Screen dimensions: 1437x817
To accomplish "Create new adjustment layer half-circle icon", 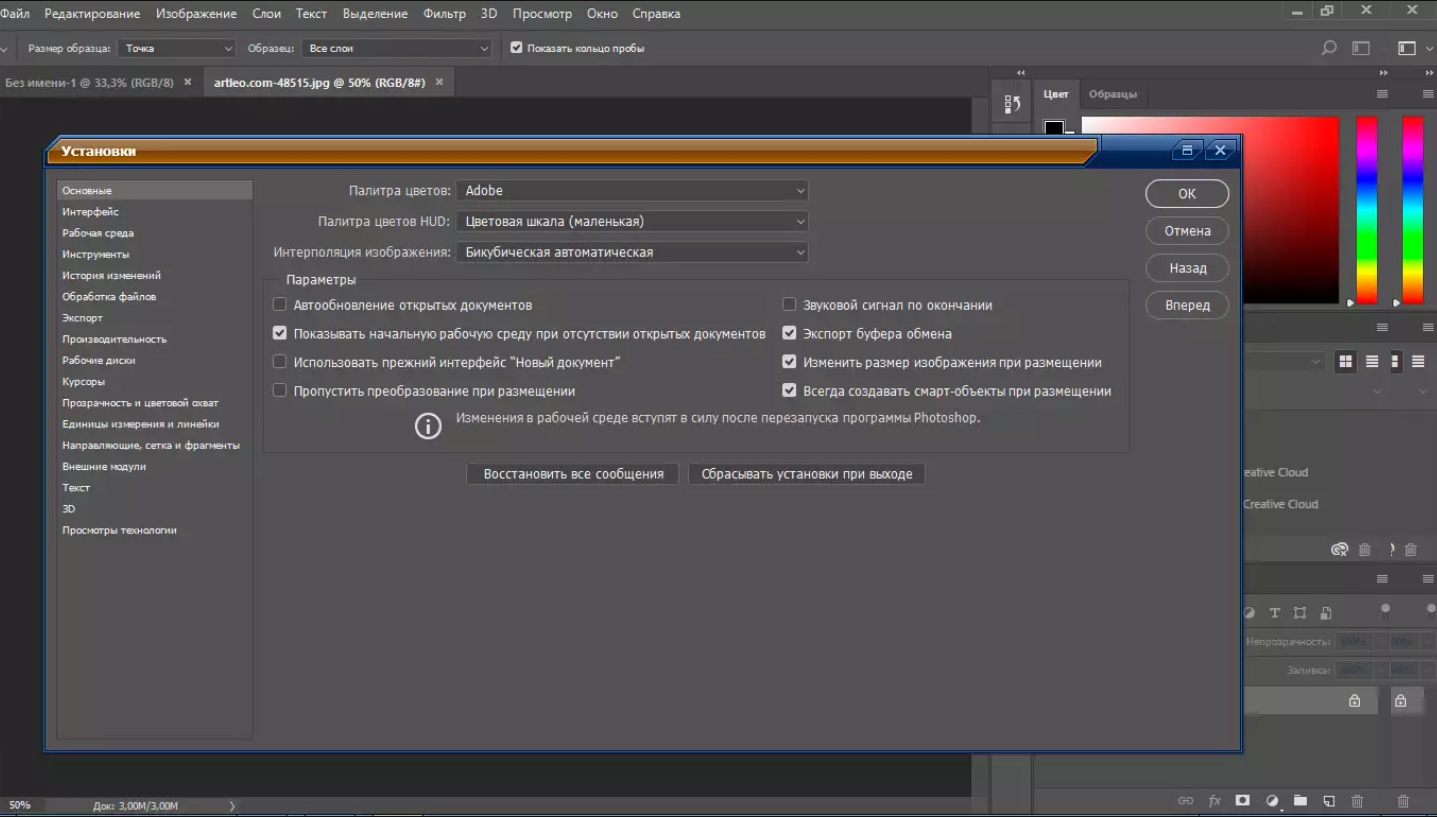I will 1272,801.
